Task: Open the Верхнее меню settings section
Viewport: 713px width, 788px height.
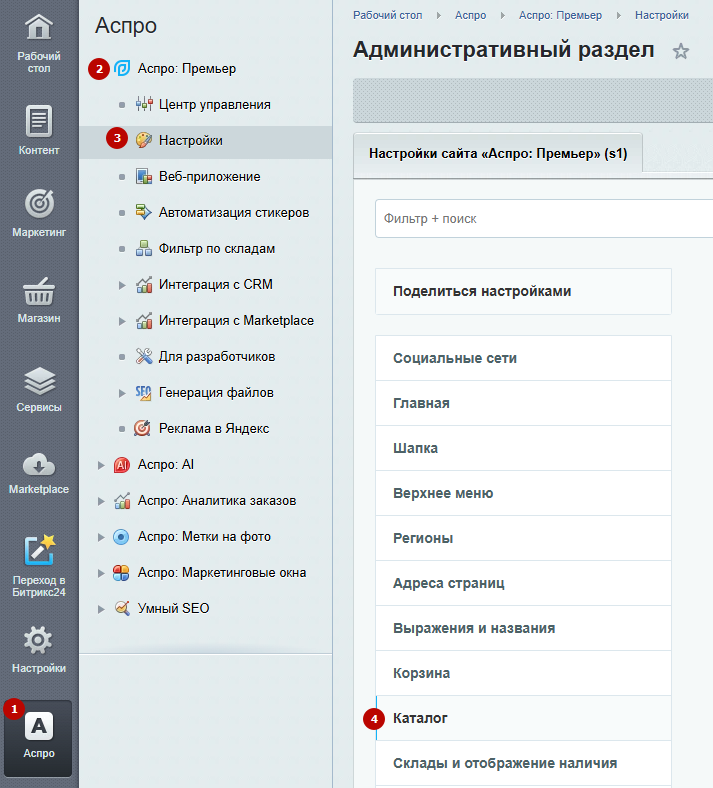Action: (523, 493)
